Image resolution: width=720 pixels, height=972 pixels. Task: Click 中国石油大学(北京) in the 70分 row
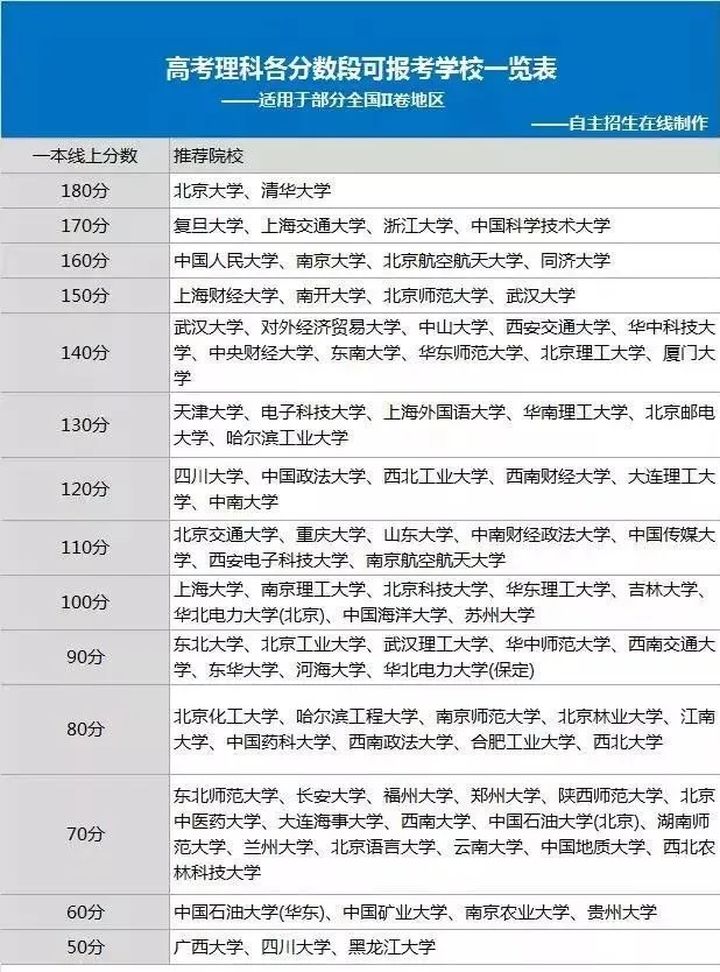click(564, 821)
